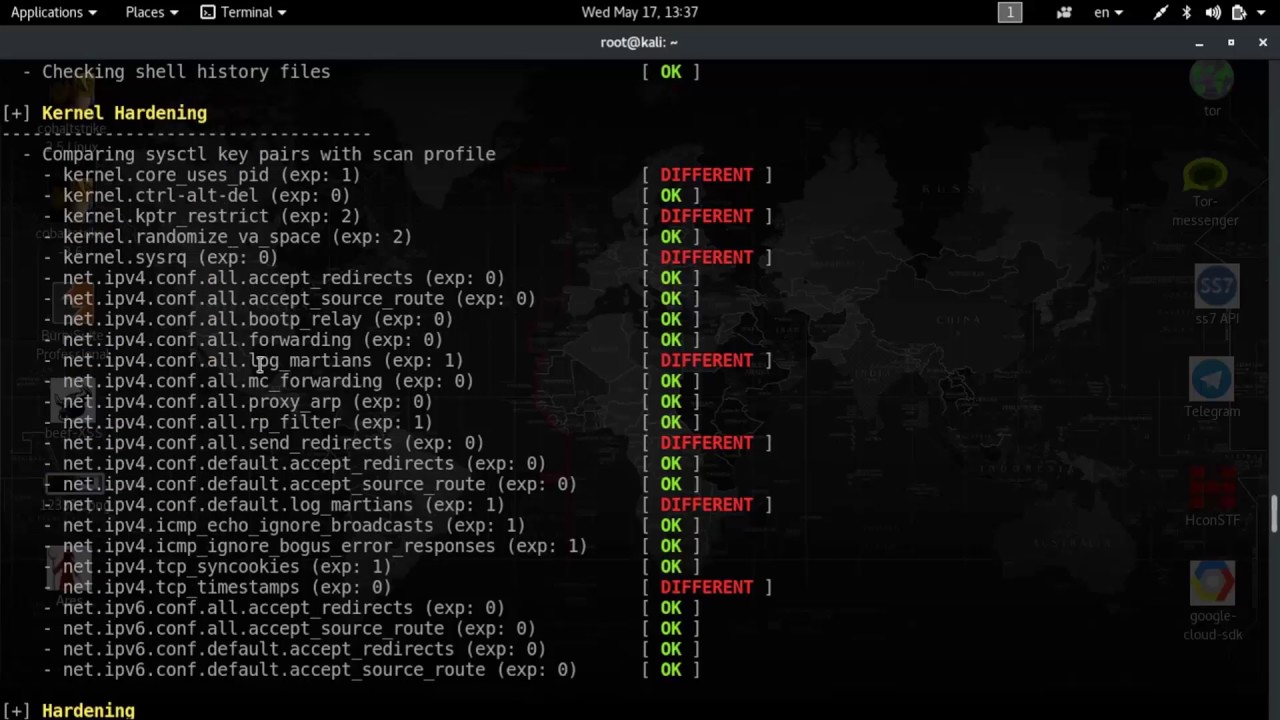
Task: Click the "net.ipv4.conf.all.send_redirects" line
Action: pos(273,443)
